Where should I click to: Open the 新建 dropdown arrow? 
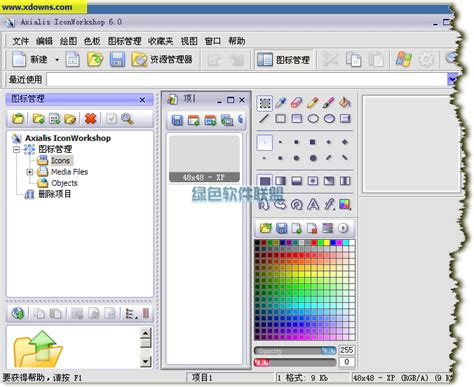point(57,60)
